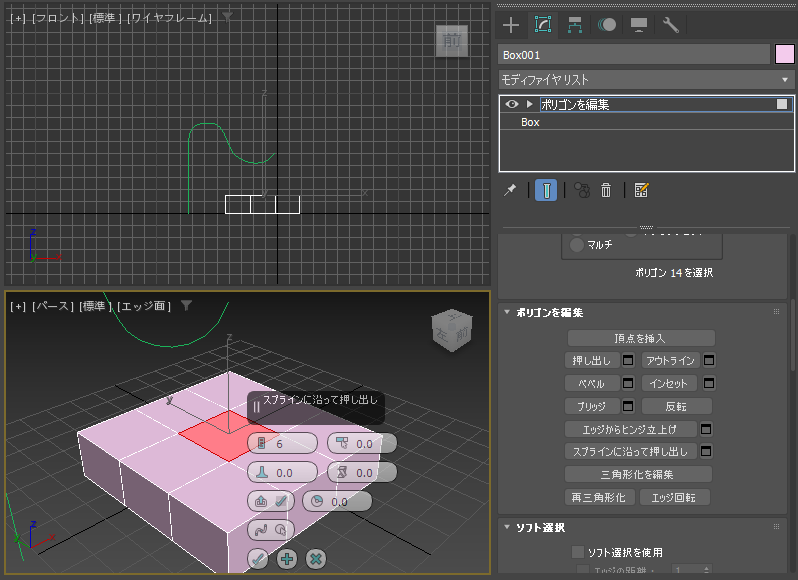Click the 押し出し button

click(592, 361)
